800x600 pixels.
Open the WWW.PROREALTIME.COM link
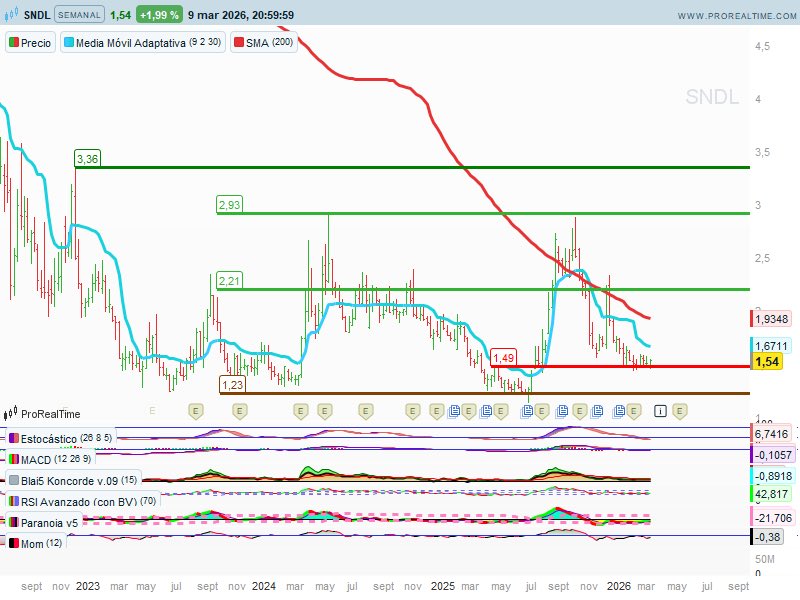[737, 16]
